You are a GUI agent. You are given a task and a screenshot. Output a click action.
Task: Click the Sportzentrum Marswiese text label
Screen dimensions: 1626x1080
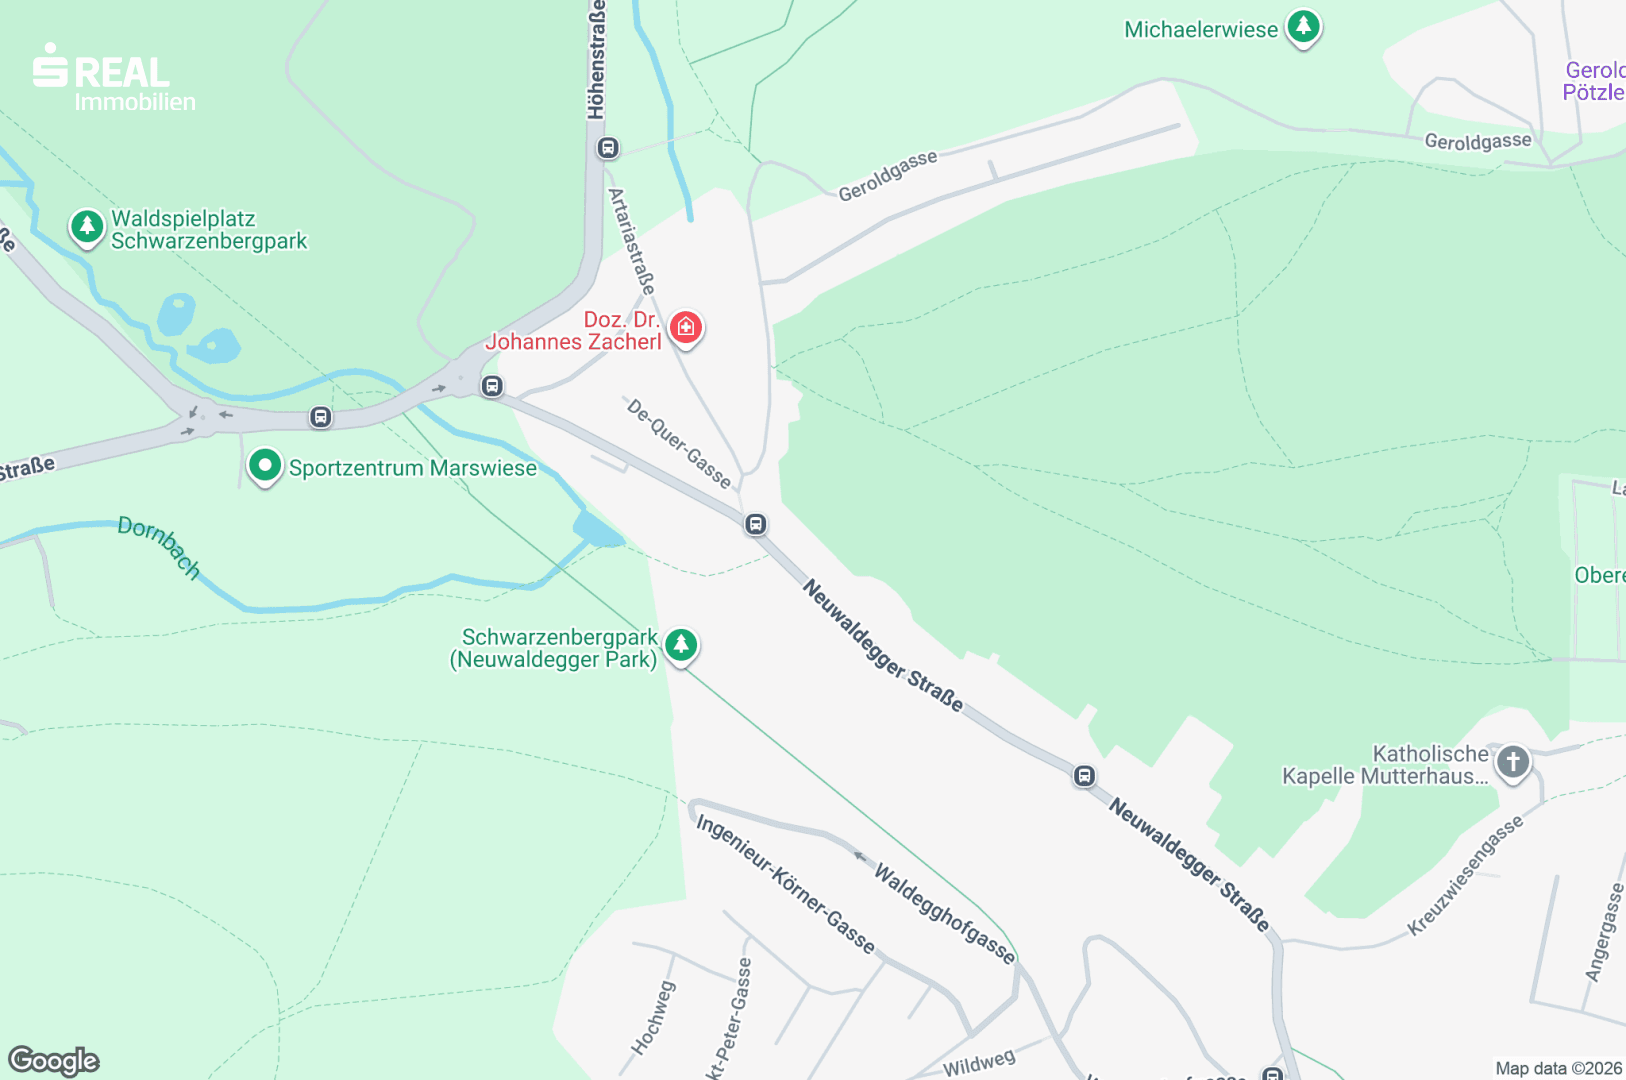413,468
